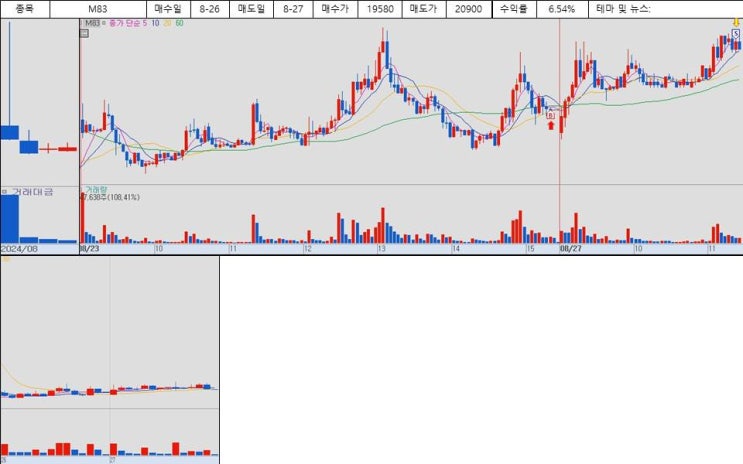Click the chart collapse box under M83 legend
Image resolution: width=743 pixels, height=464 pixels.
pyautogui.click(x=84, y=33)
